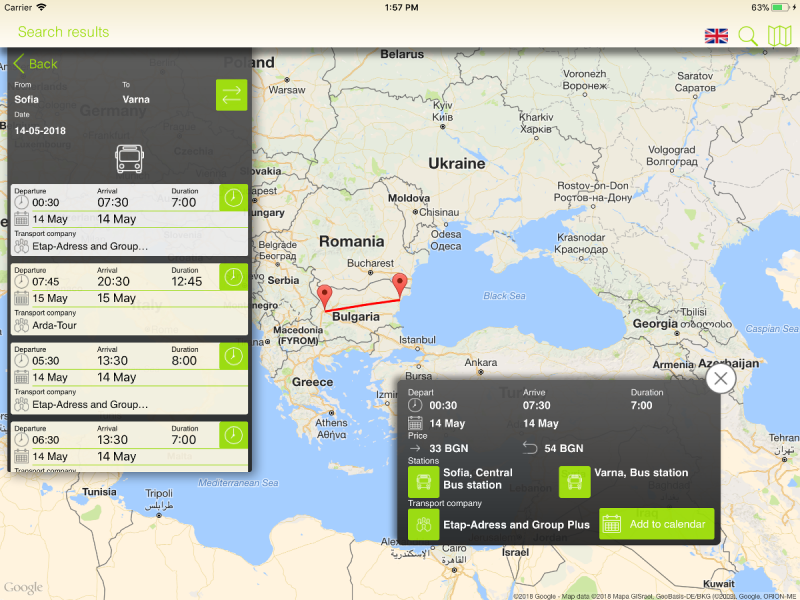
Task: Select the bus transport type icon
Action: pyautogui.click(x=129, y=159)
